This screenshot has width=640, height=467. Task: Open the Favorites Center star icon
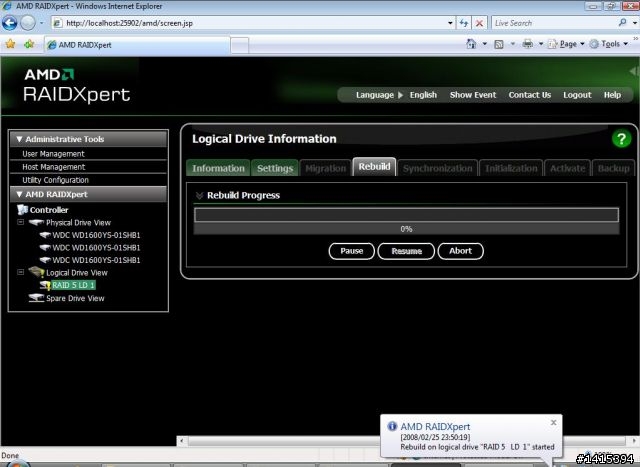click(10, 44)
